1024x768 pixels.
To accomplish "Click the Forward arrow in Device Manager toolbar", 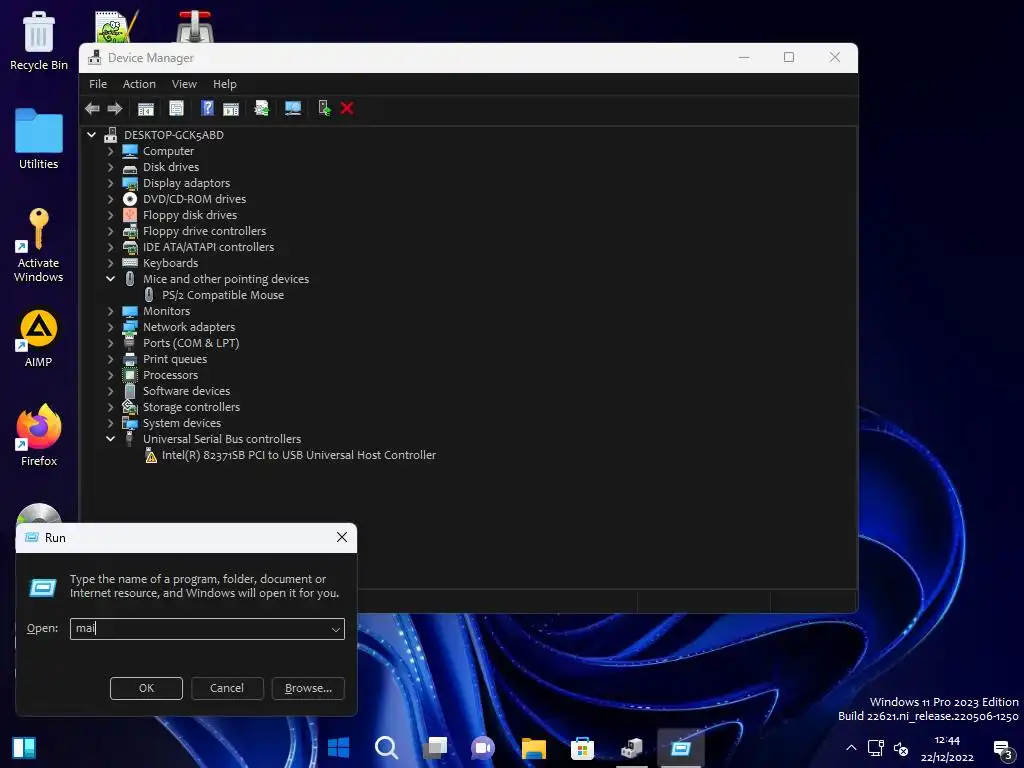I will coord(115,108).
